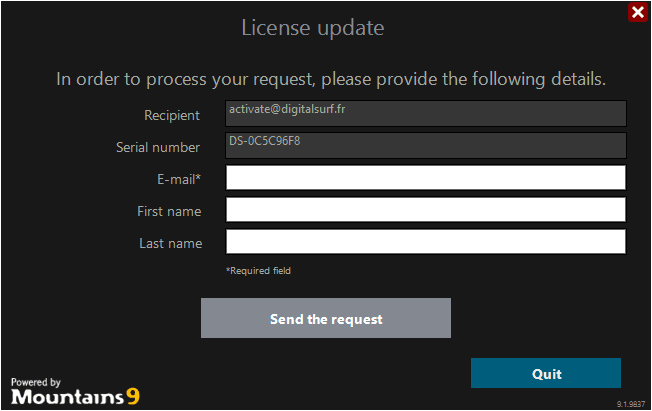
Task: Select the Recipient field with activate@digitalsurf.fr
Action: (426, 113)
